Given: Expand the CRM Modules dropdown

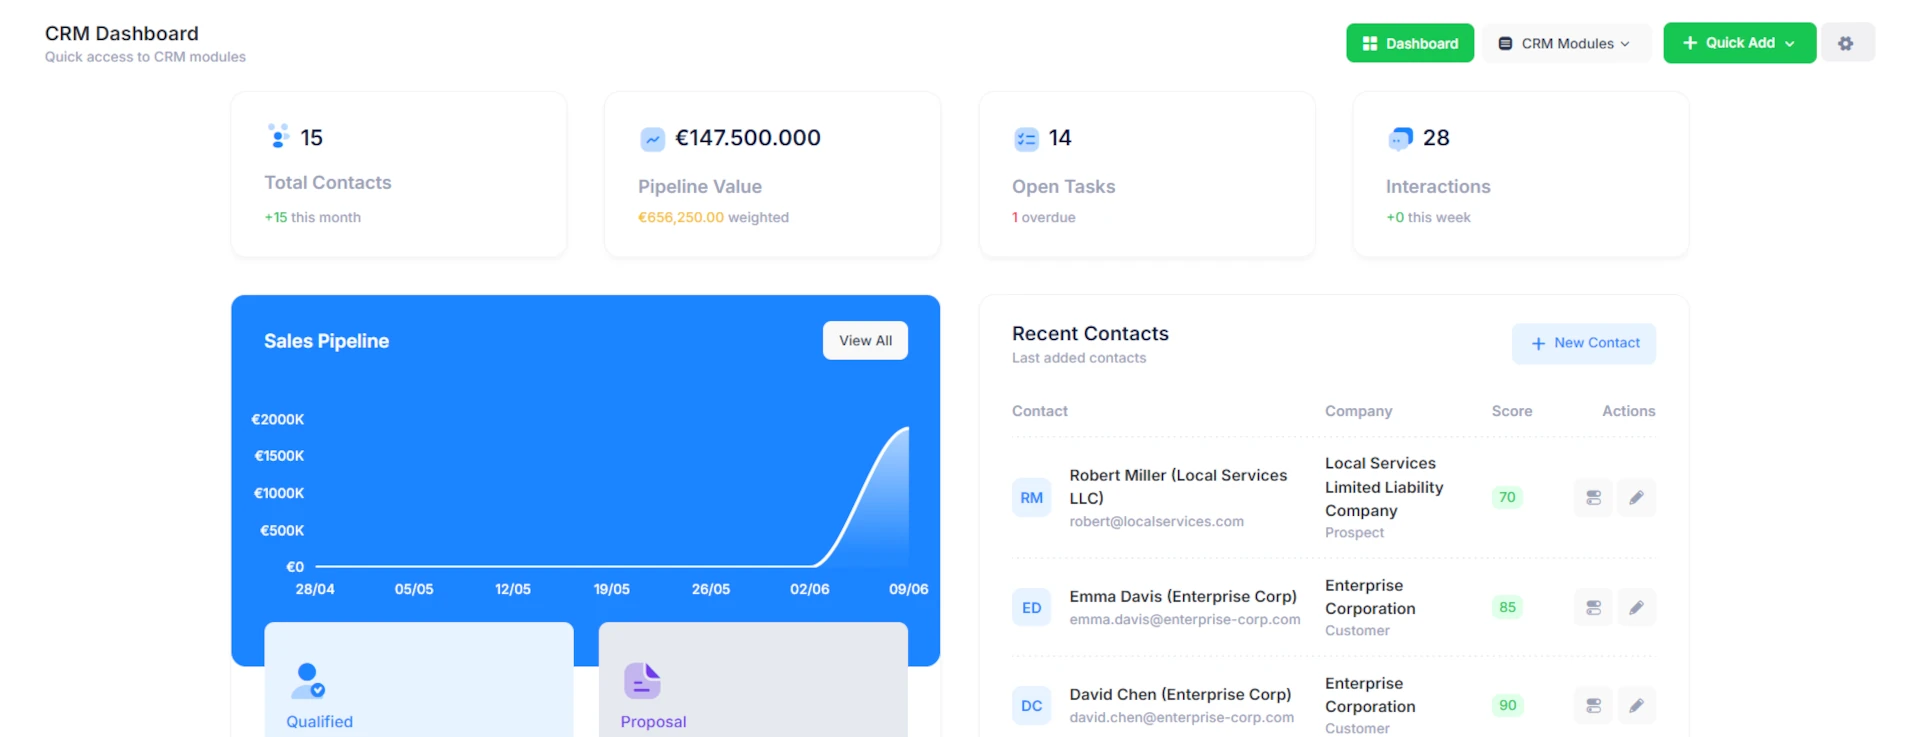Looking at the screenshot, I should coord(1565,43).
